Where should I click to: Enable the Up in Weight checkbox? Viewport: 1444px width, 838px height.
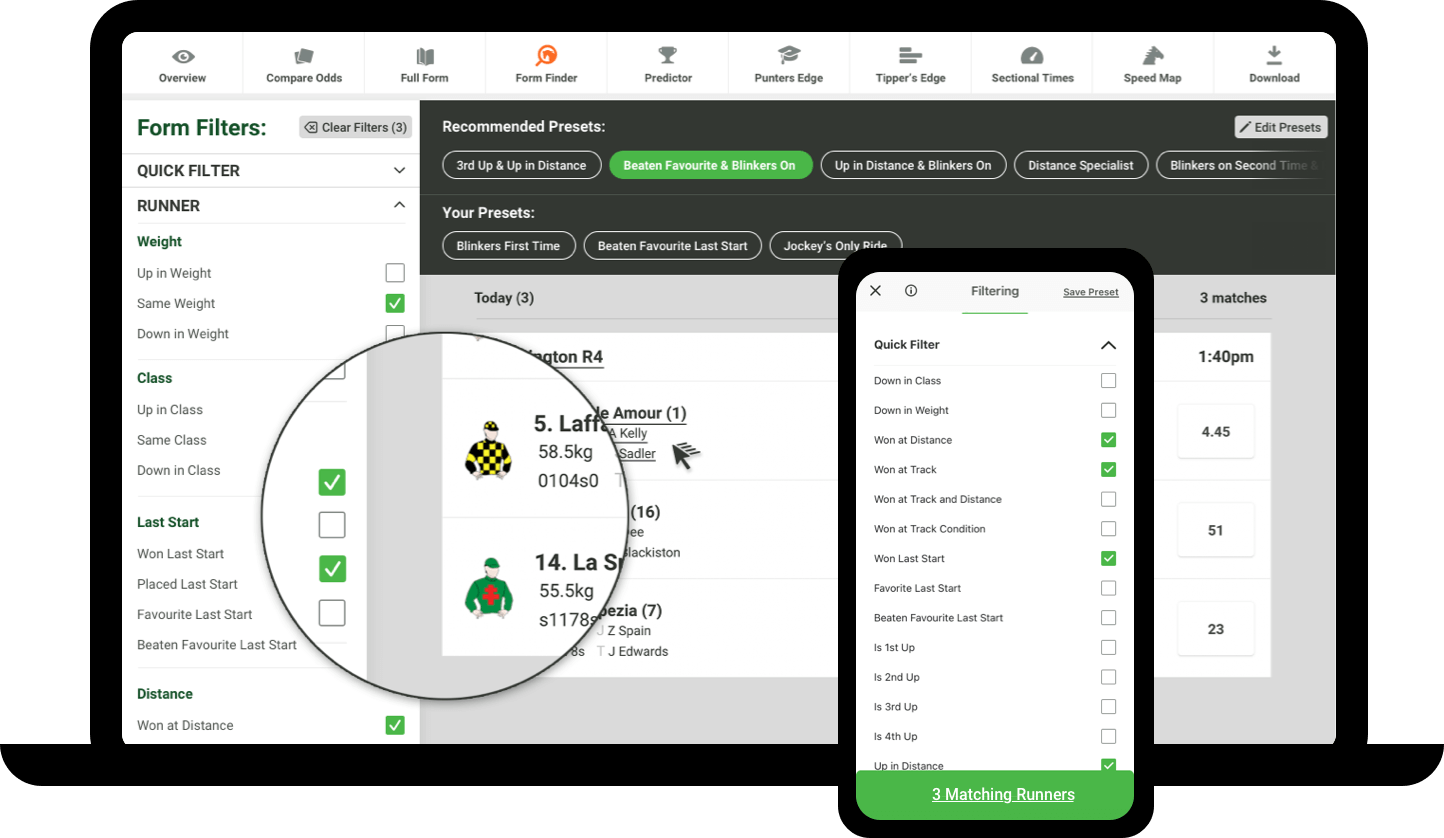point(395,272)
